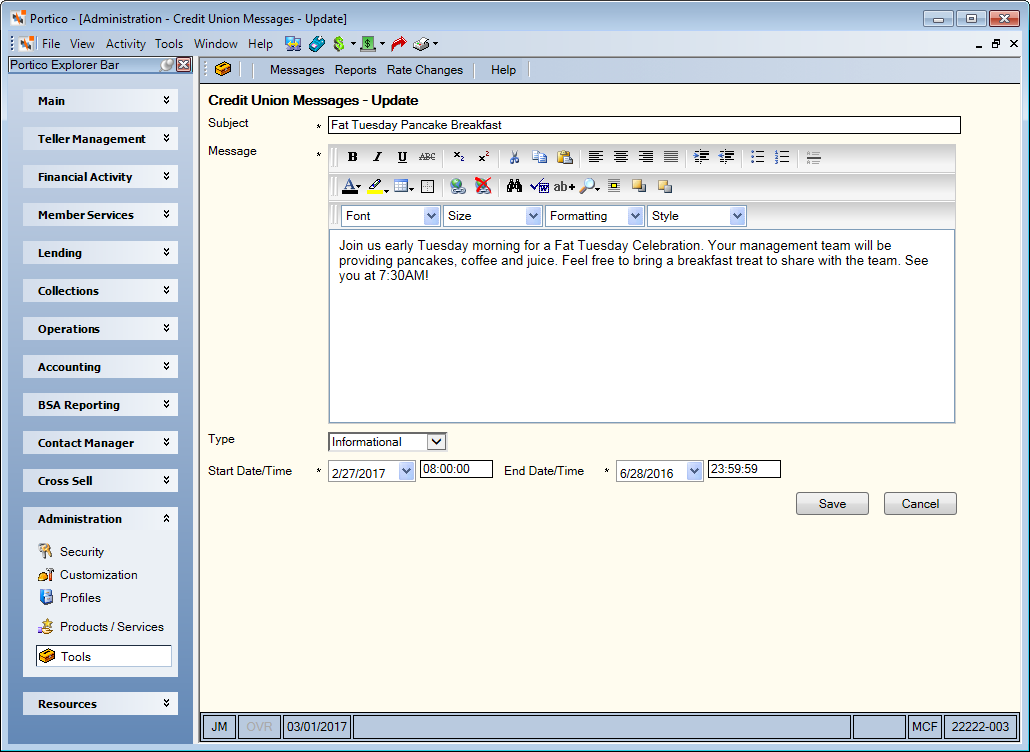Open End Date calendar dropdown
The image size is (1030, 752).
pyautogui.click(x=694, y=471)
